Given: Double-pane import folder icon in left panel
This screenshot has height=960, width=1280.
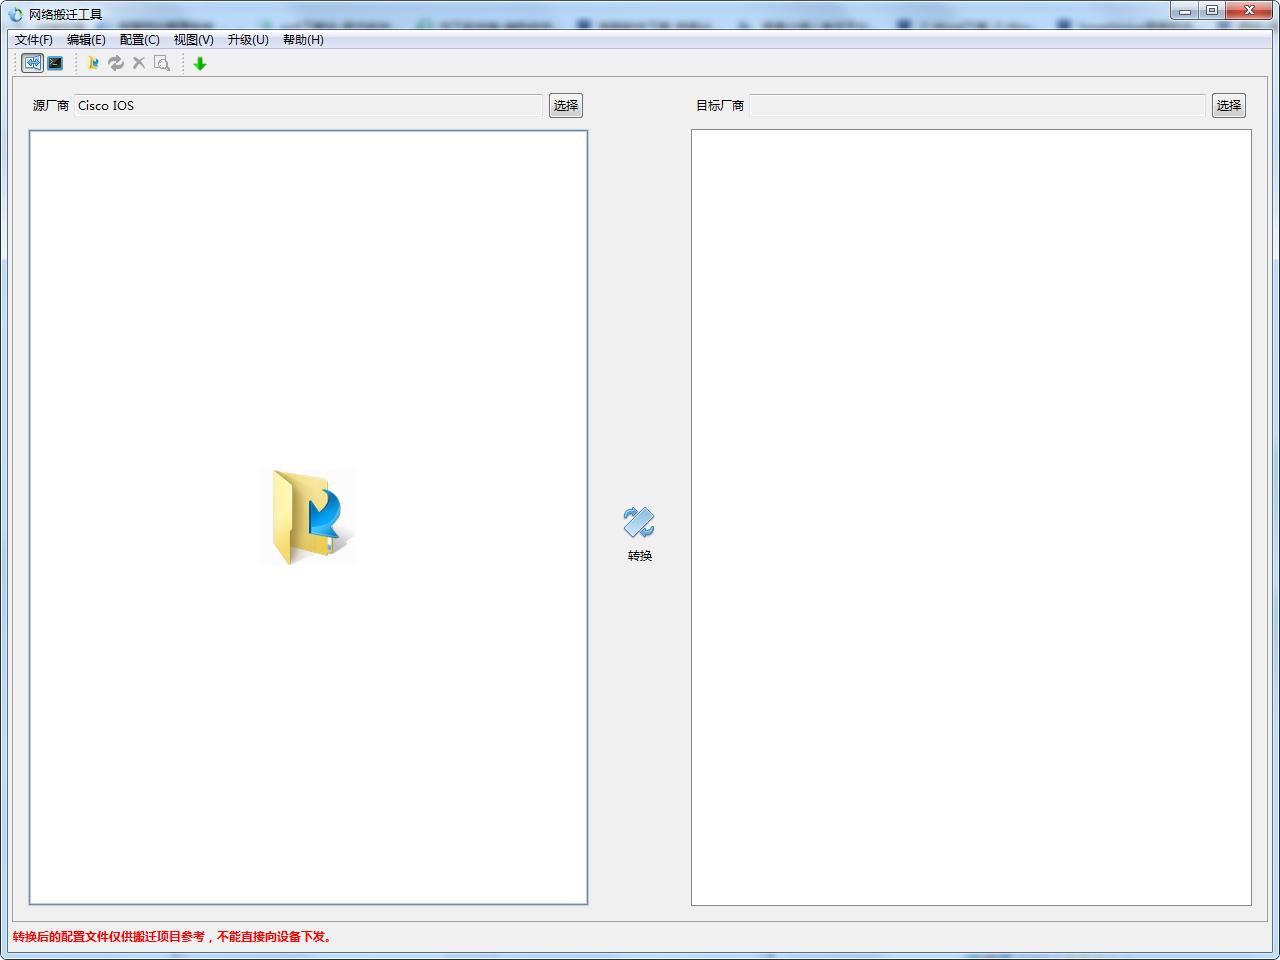Looking at the screenshot, I should 308,517.
